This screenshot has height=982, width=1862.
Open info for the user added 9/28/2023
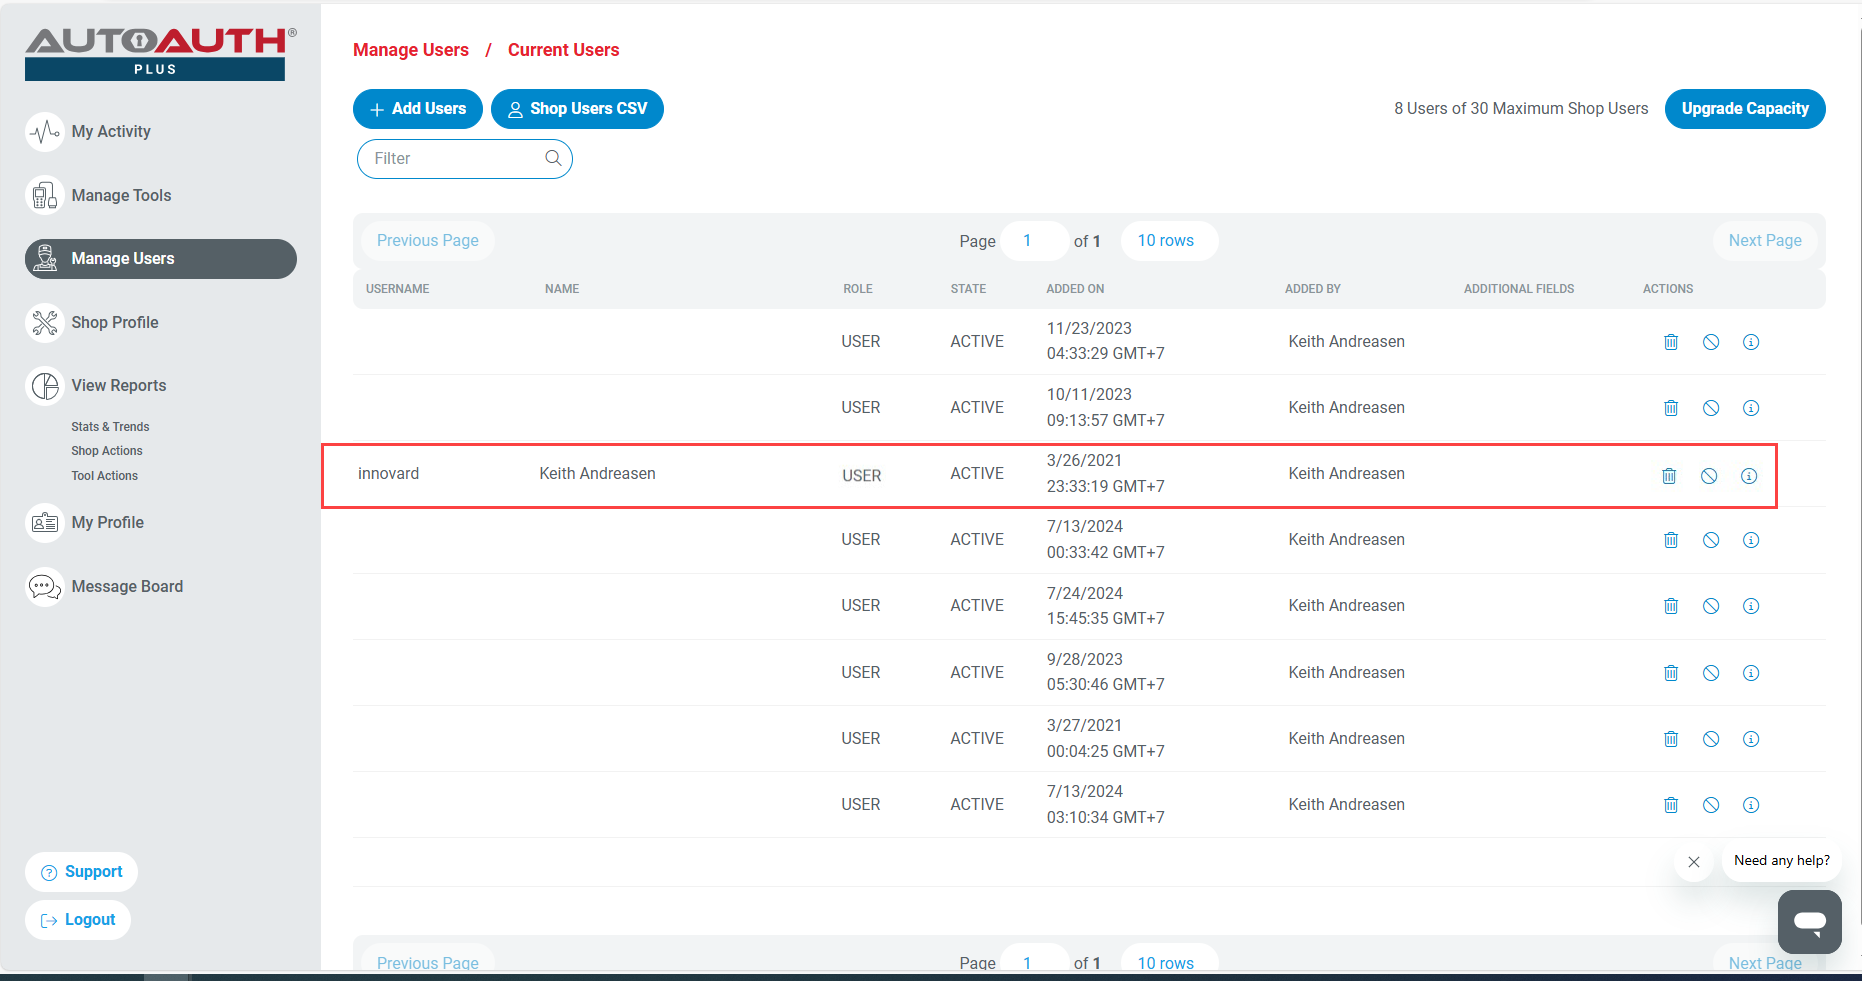1751,673
